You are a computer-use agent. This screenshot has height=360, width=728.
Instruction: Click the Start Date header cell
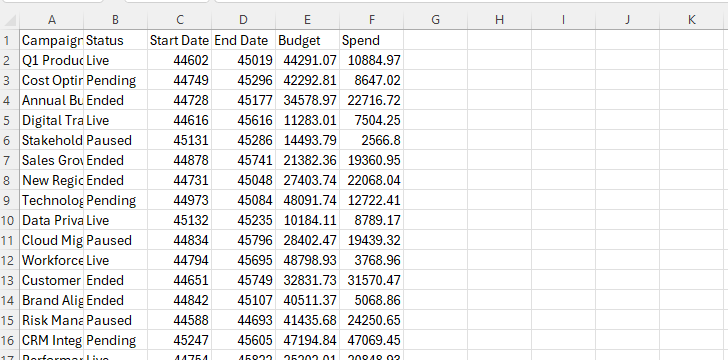pyautogui.click(x=179, y=40)
